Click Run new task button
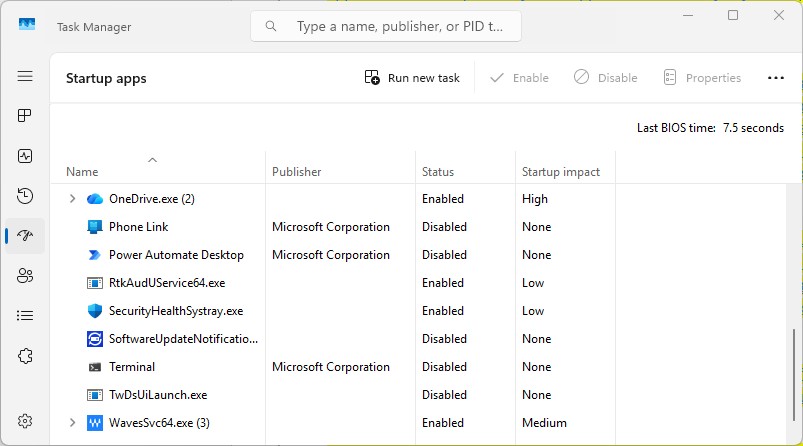 click(412, 78)
